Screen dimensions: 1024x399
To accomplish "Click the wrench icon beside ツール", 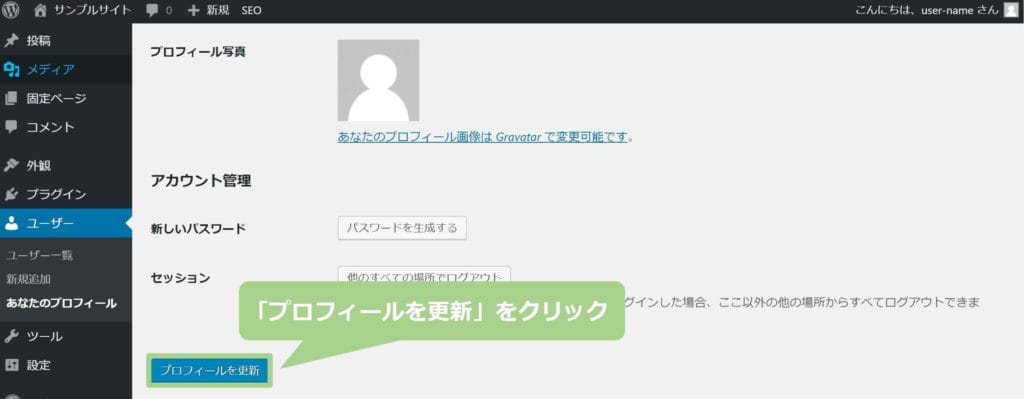I will [11, 336].
